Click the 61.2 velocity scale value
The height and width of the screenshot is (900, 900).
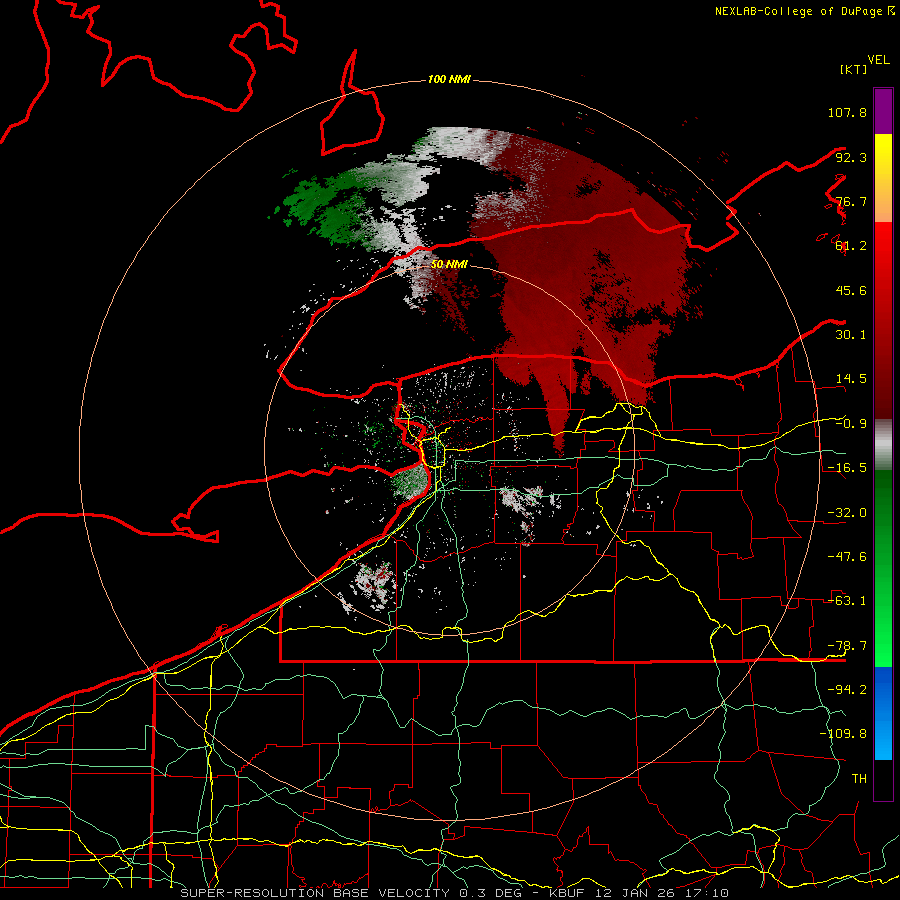[851, 246]
